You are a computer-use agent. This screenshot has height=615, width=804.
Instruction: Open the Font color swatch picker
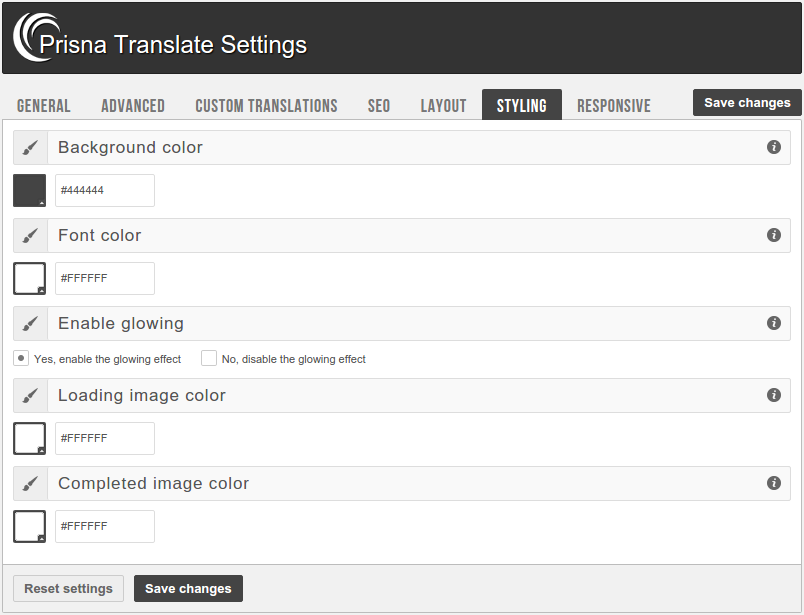click(x=29, y=279)
